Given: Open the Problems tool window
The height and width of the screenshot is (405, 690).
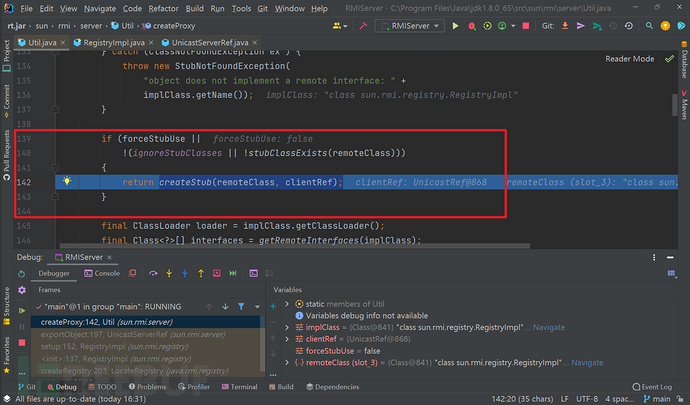Looking at the screenshot, I should click(x=147, y=387).
